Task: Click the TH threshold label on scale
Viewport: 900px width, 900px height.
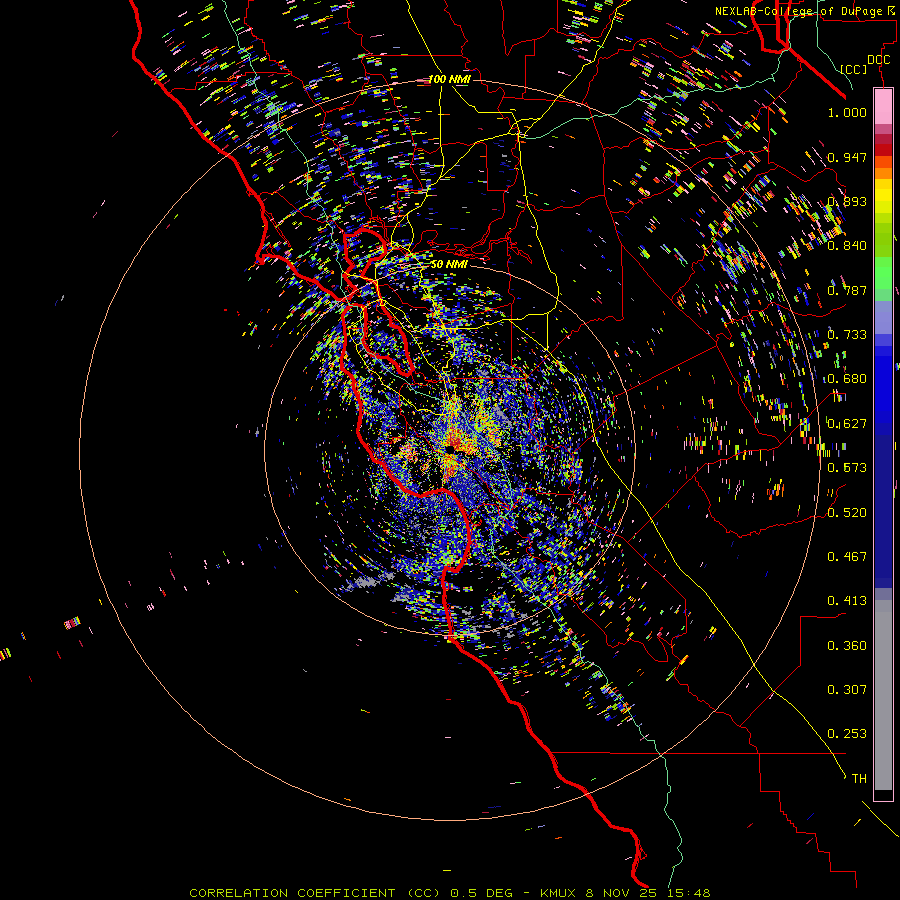Action: [x=859, y=779]
